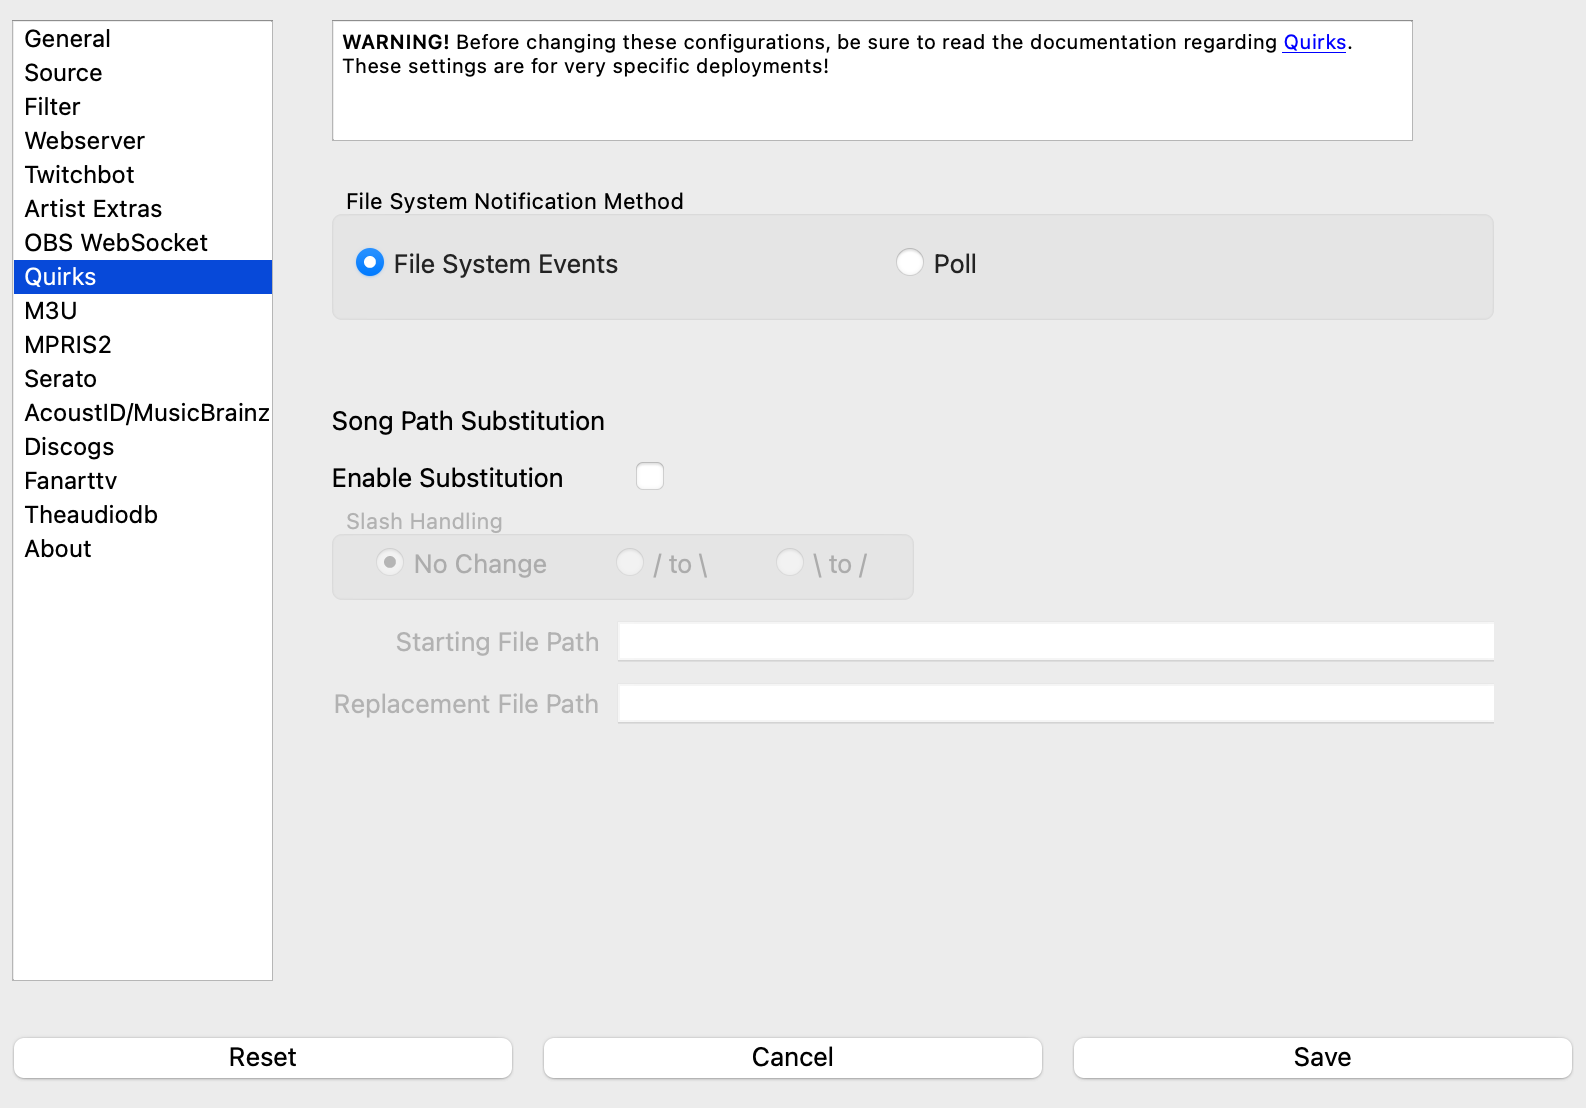The height and width of the screenshot is (1108, 1586).
Task: Select MPRIS2 from the list
Action: click(x=68, y=345)
